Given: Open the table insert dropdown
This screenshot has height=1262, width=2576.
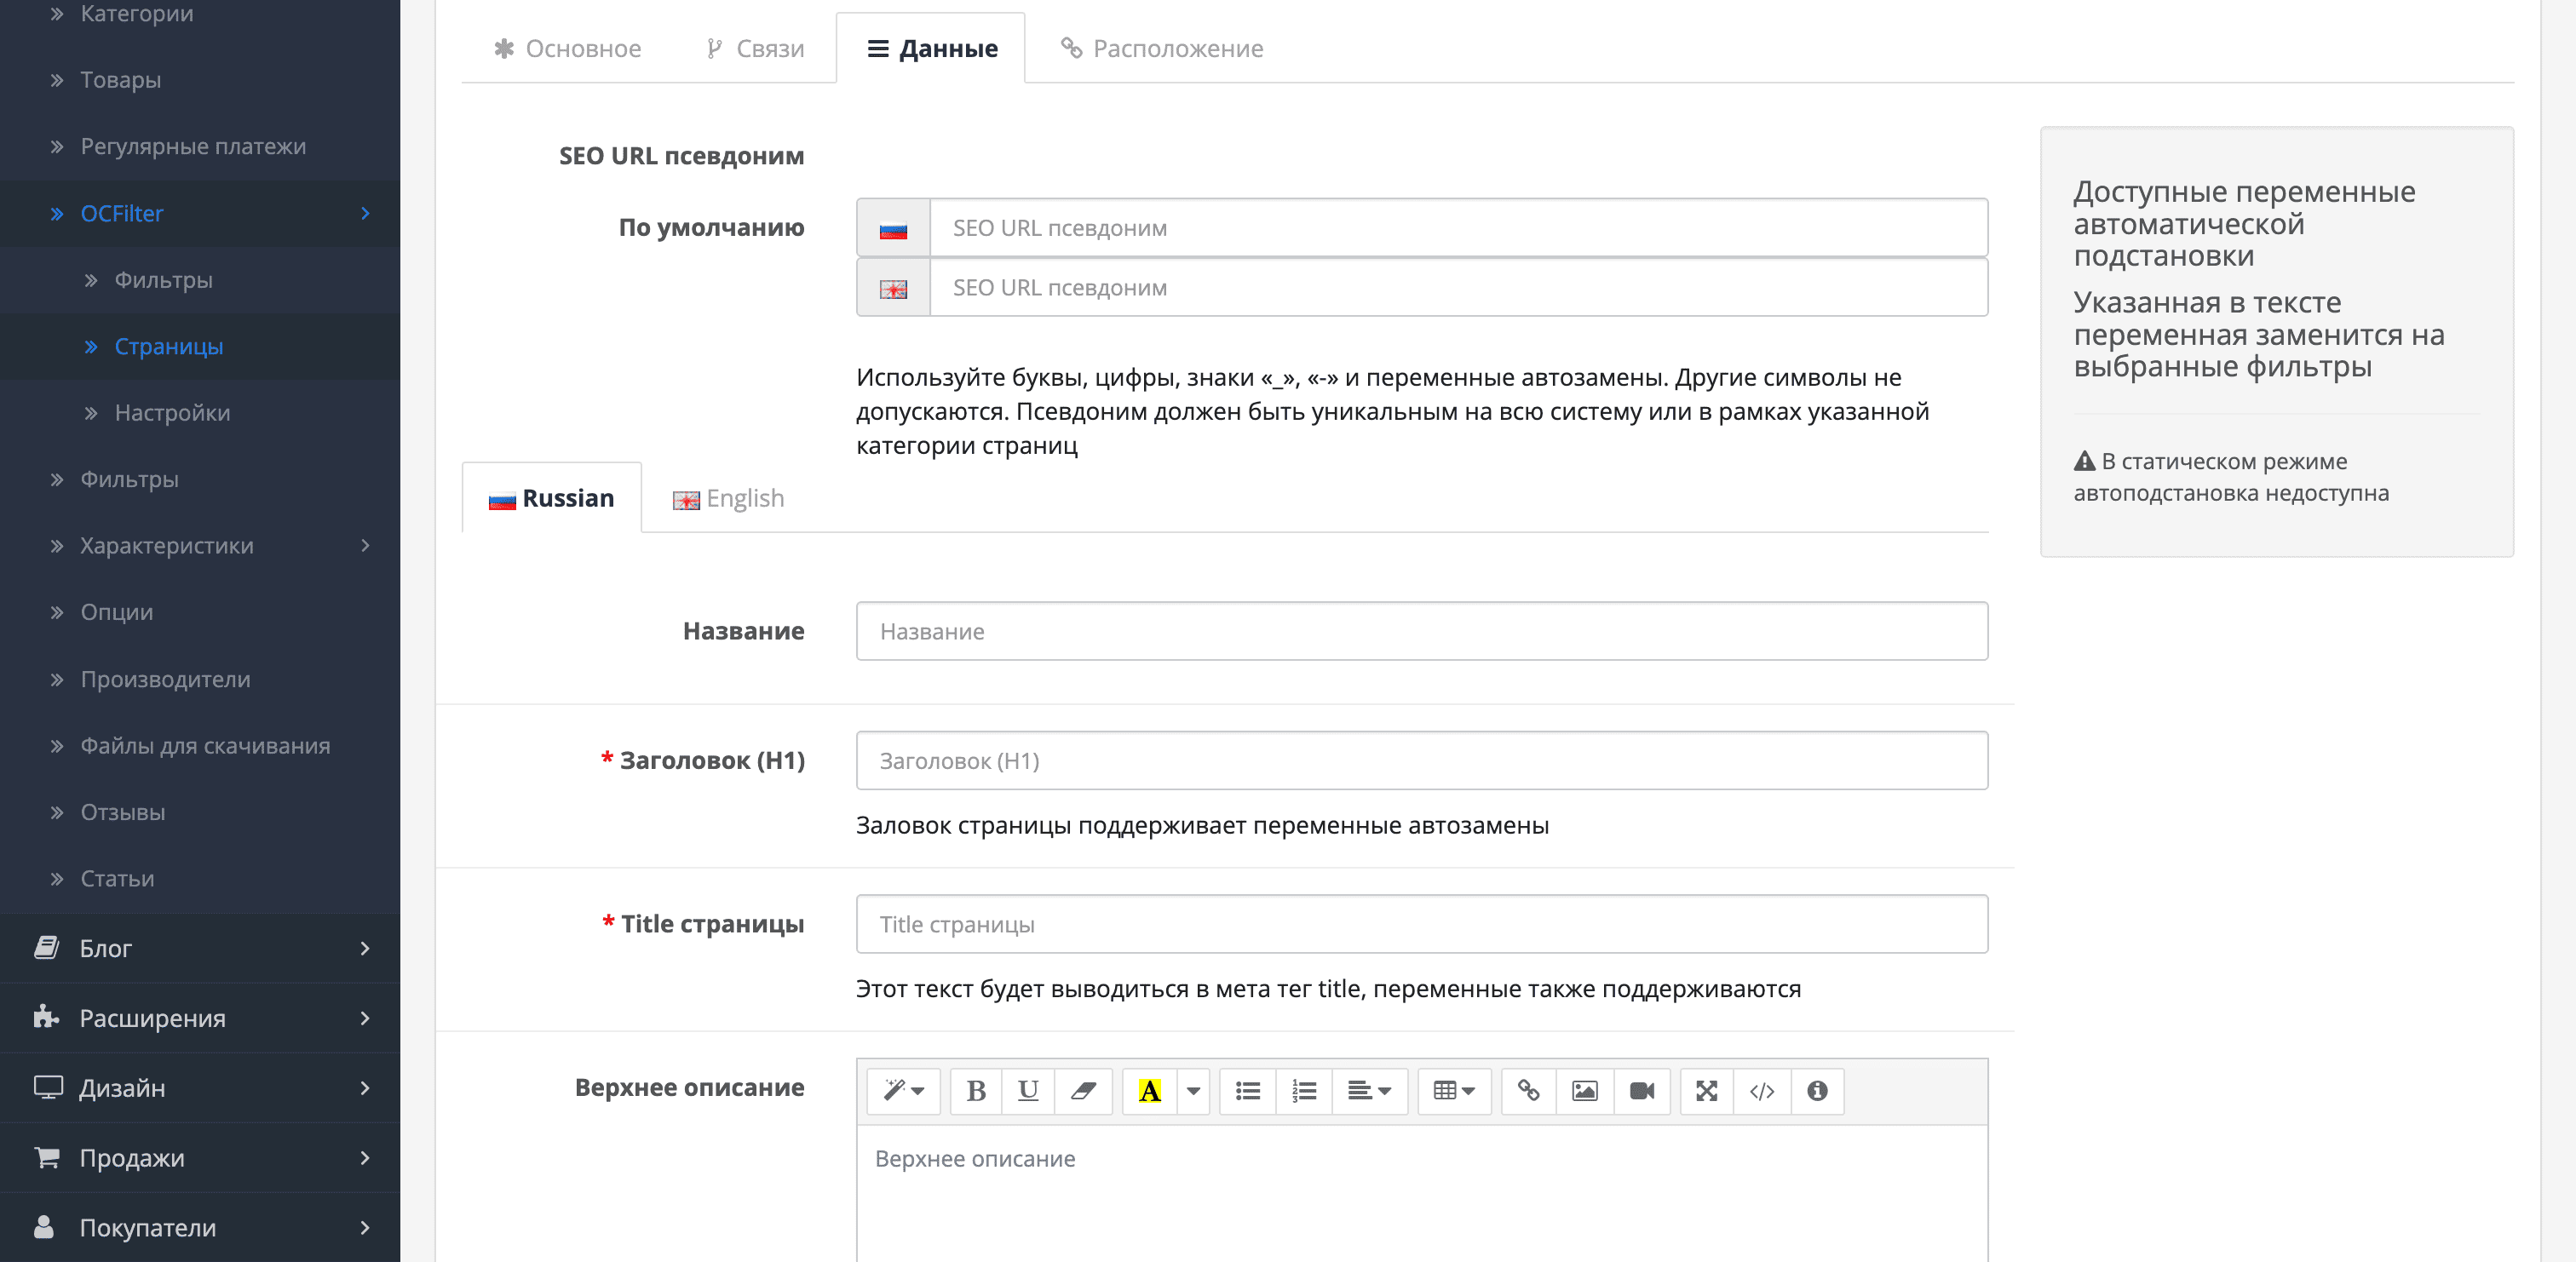Looking at the screenshot, I should click(x=1454, y=1090).
